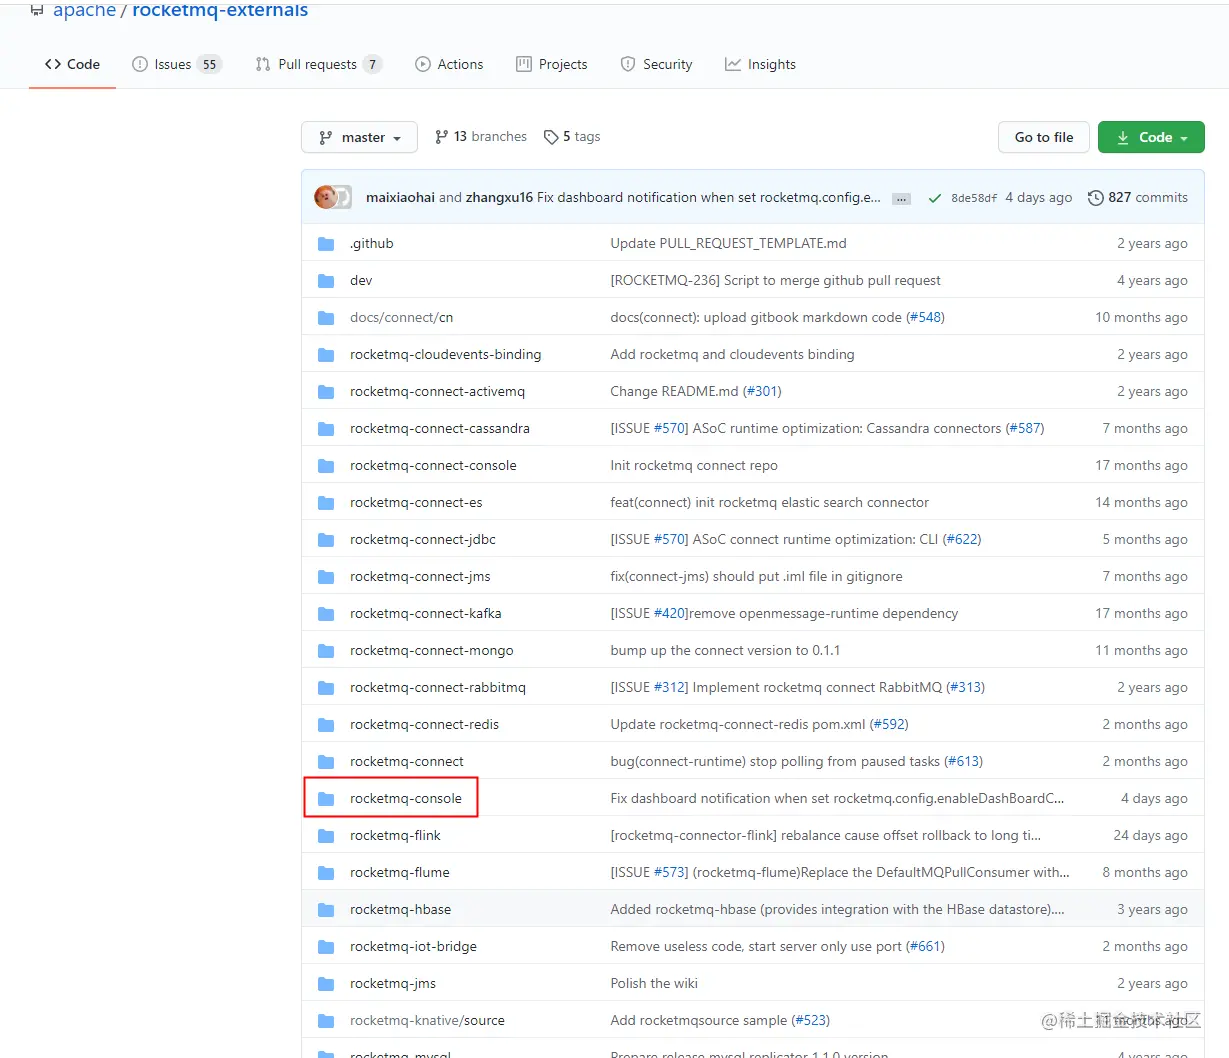Open the rocketmq-jms folder
Screen dimensions: 1229x1058
pos(393,984)
